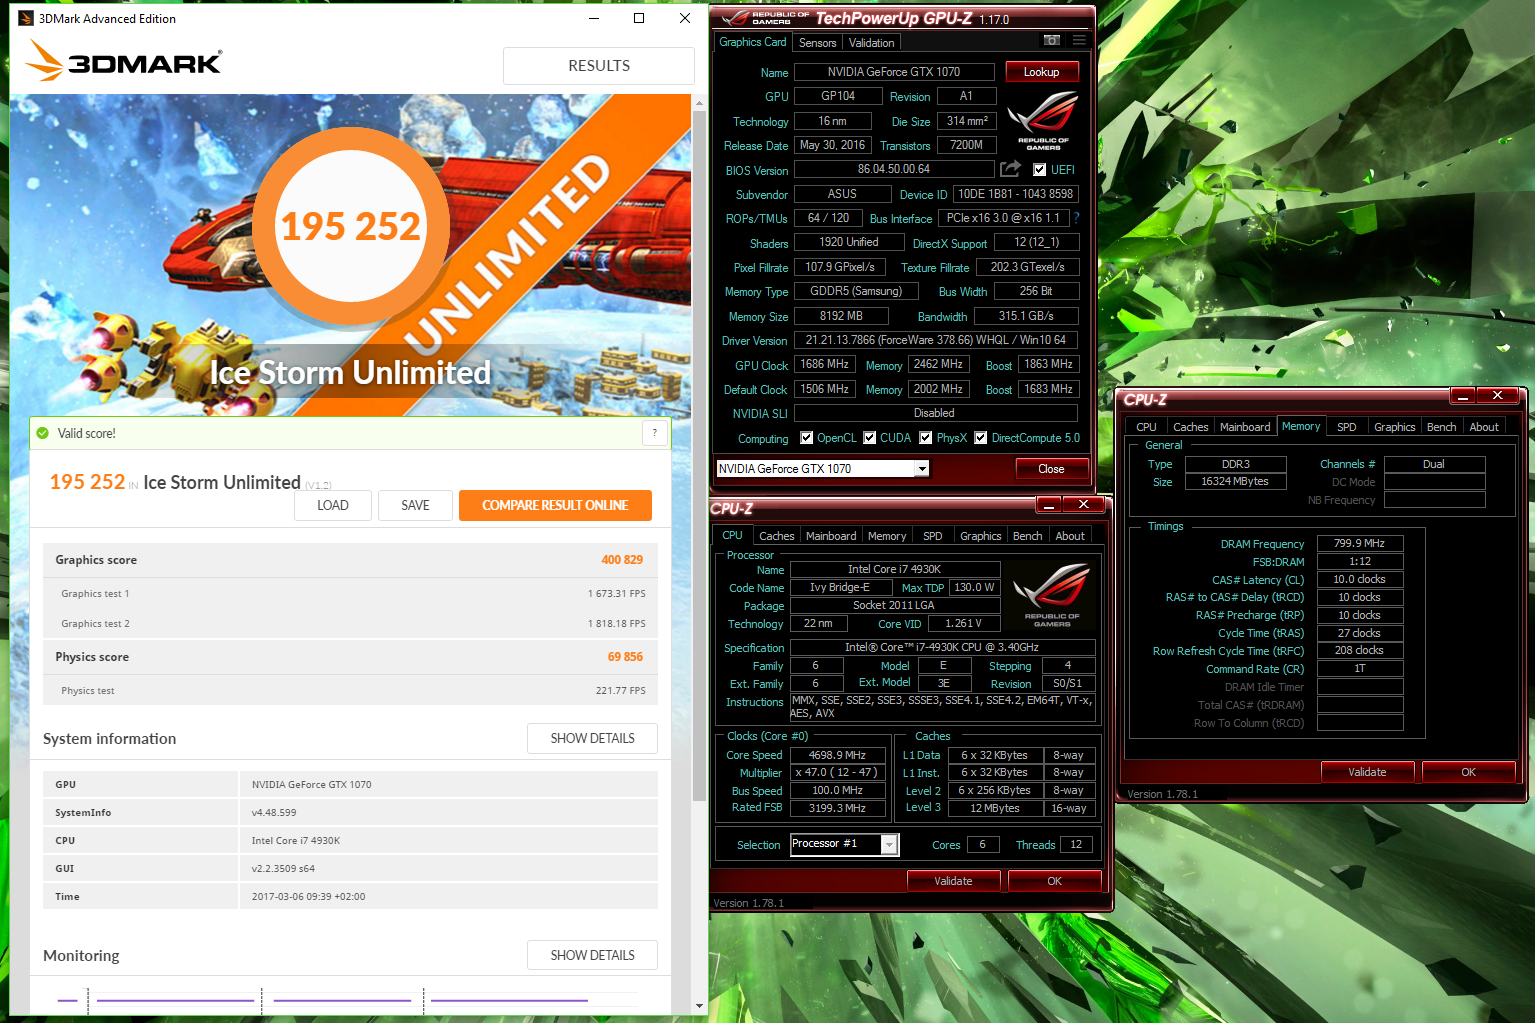Click the BIOS export share arrow icon
This screenshot has height=1023, width=1535.
click(x=1011, y=169)
